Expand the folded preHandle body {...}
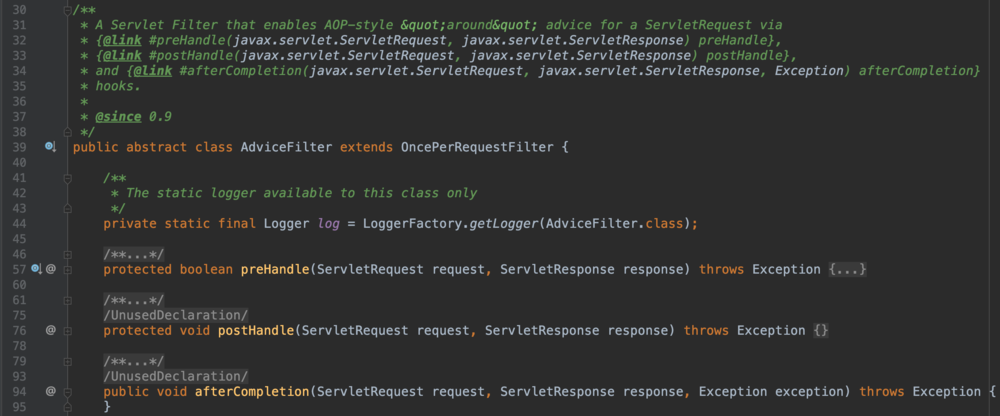This screenshot has width=1000, height=416. [846, 269]
